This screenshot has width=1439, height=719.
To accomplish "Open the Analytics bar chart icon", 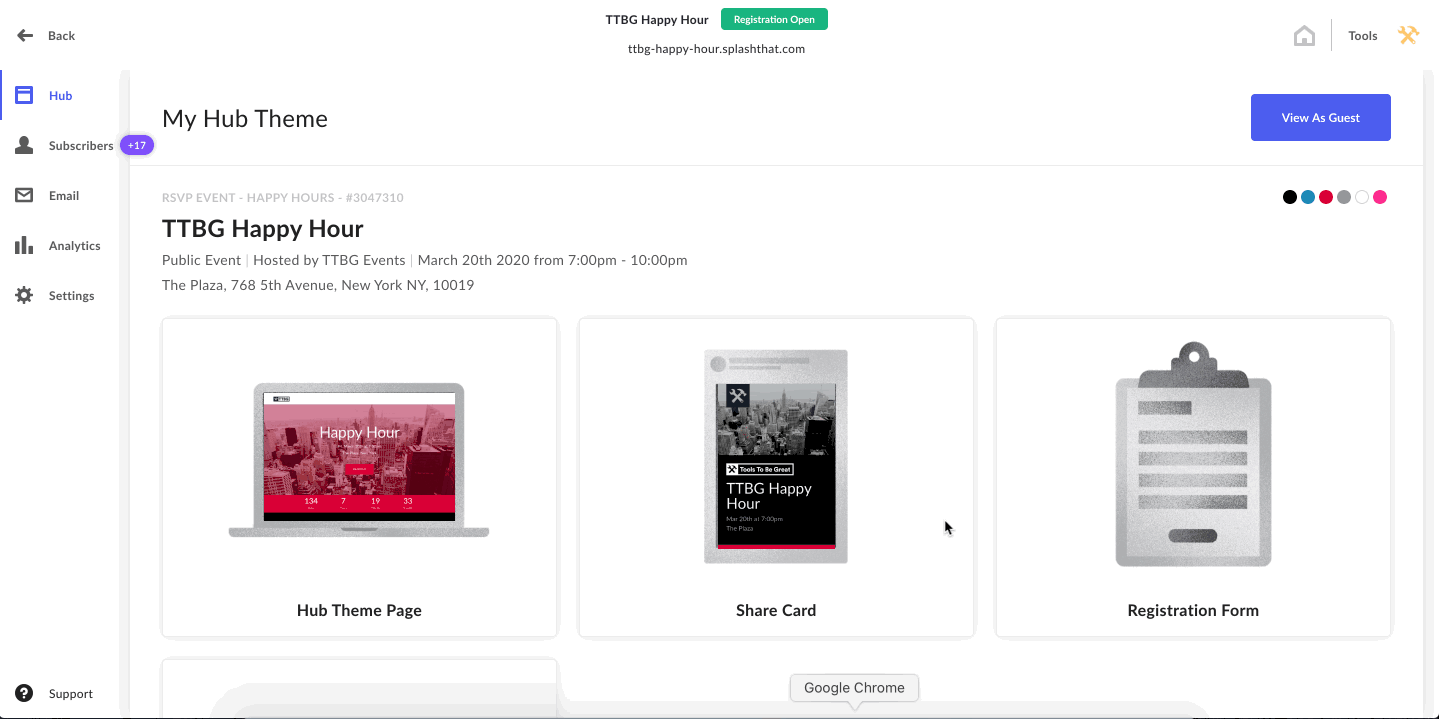I will (x=24, y=246).
